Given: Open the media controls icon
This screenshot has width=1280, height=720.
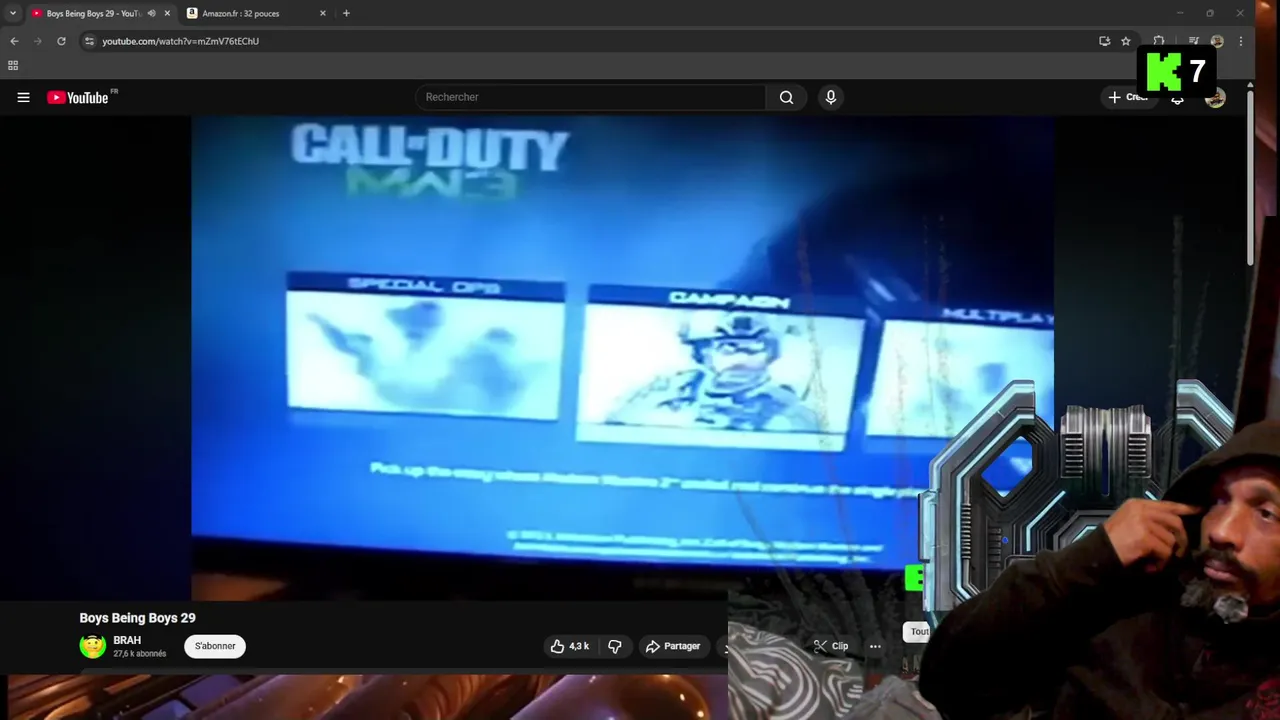Looking at the screenshot, I should pyautogui.click(x=1194, y=41).
